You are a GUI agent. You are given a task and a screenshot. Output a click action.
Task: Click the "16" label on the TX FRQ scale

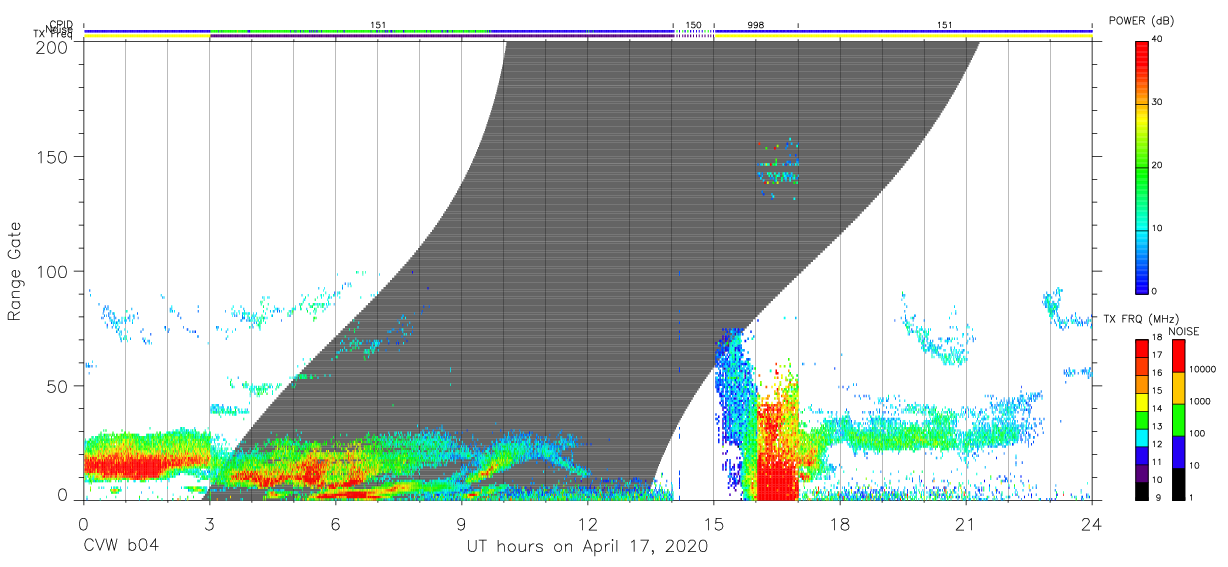point(1159,373)
